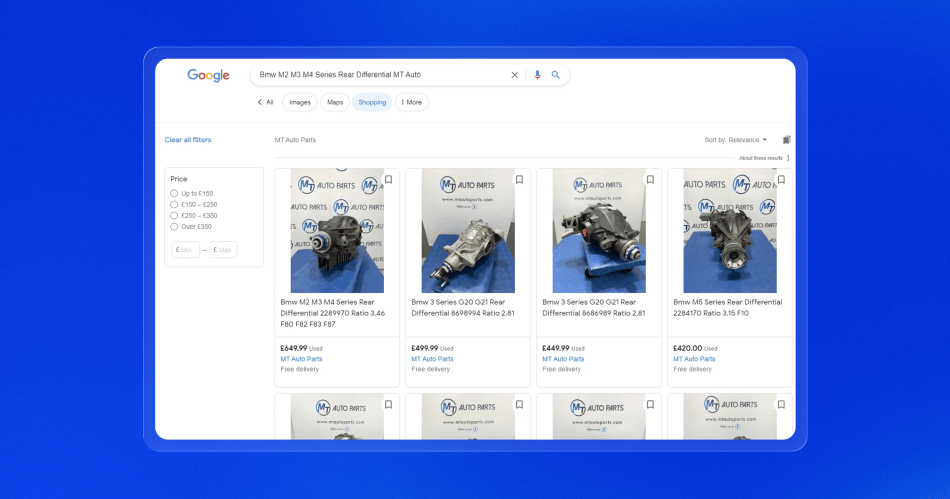
Task: Bookmark the first listing in second row
Action: (x=388, y=405)
